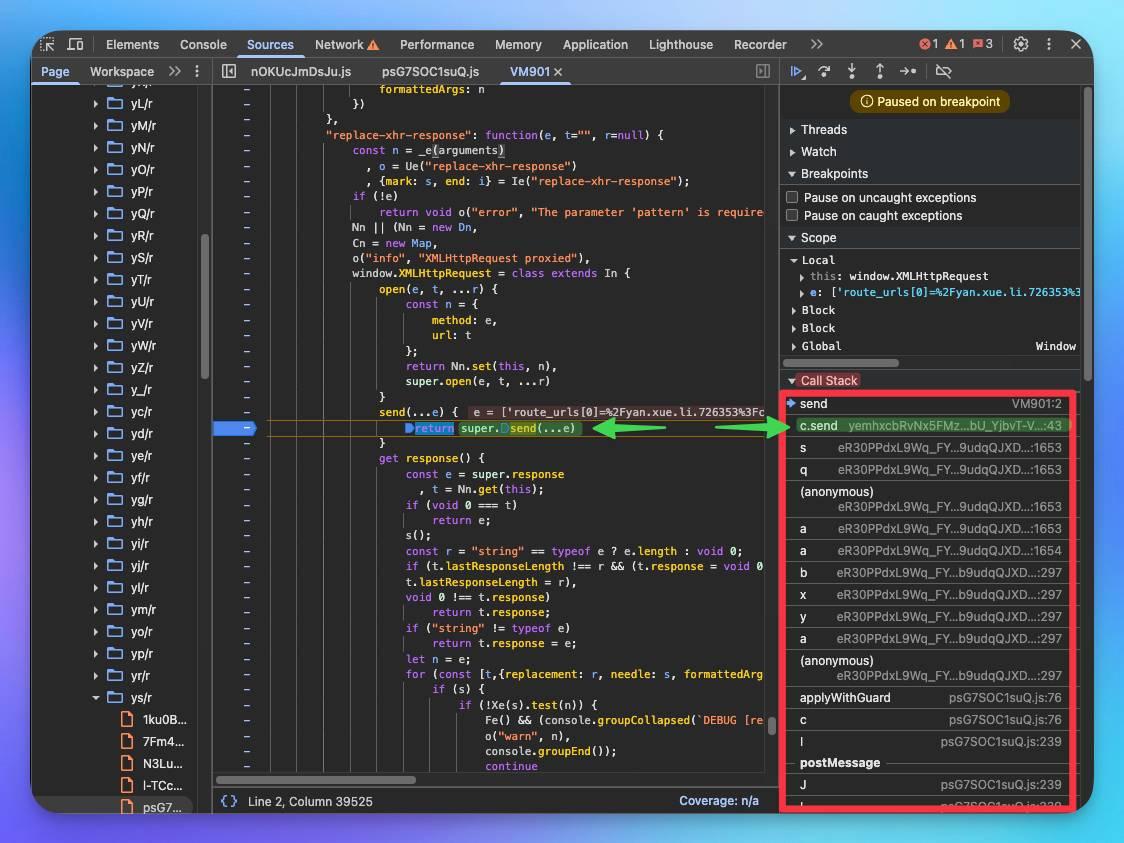1124x843 pixels.
Task: Activate the inspect element picker icon
Action: tap(47, 44)
